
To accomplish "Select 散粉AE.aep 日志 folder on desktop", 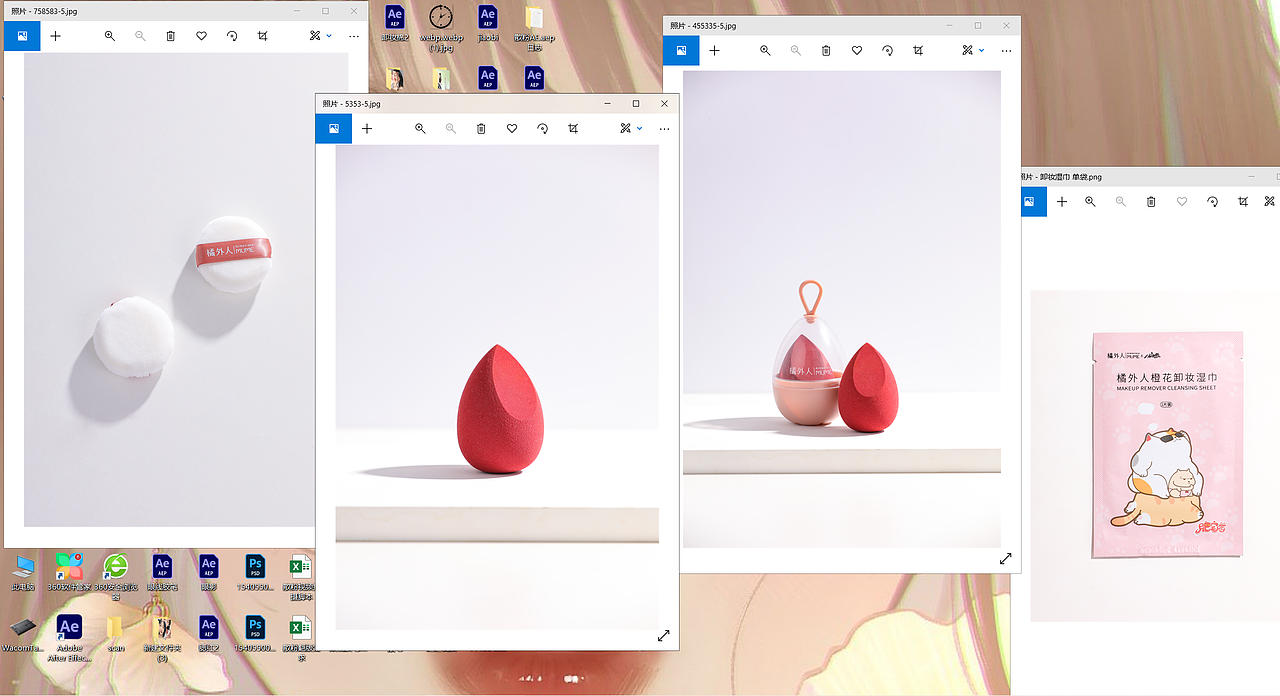I will pyautogui.click(x=535, y=27).
